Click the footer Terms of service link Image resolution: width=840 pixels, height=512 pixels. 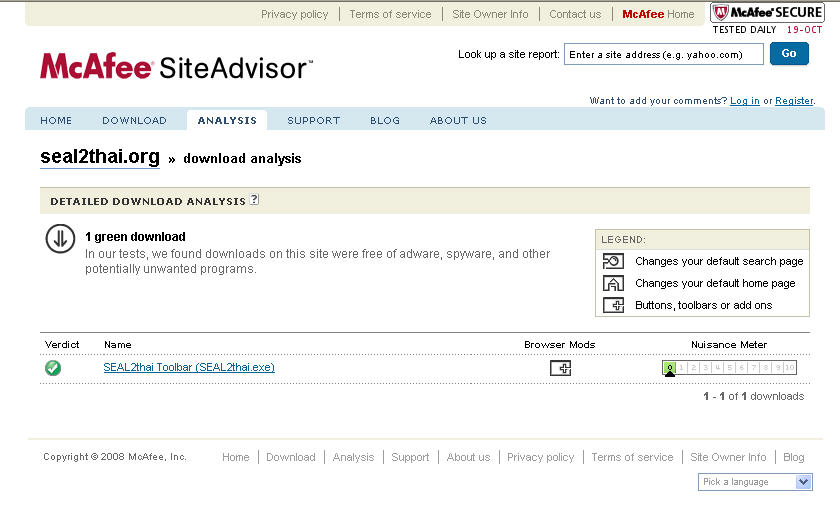click(x=632, y=457)
